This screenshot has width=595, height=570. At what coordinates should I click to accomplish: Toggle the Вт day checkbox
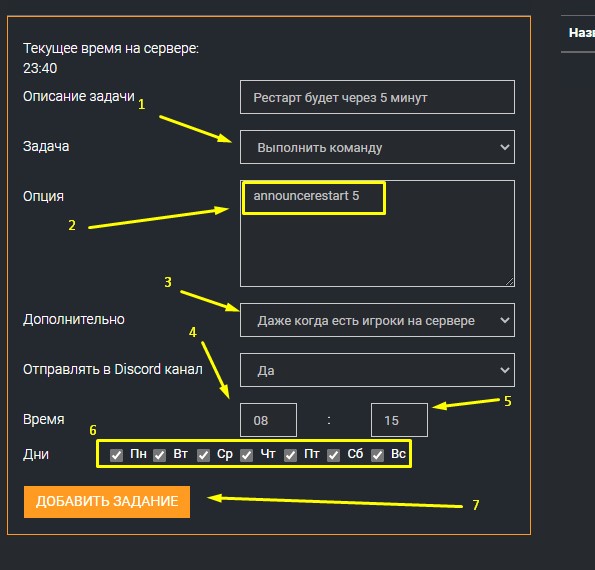[160, 455]
